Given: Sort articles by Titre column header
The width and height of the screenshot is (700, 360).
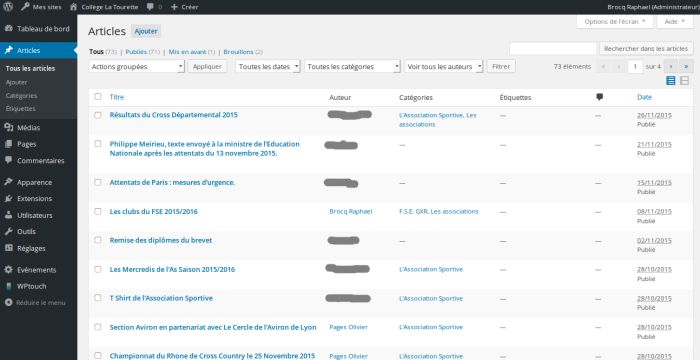Looking at the screenshot, I should click(x=117, y=97).
